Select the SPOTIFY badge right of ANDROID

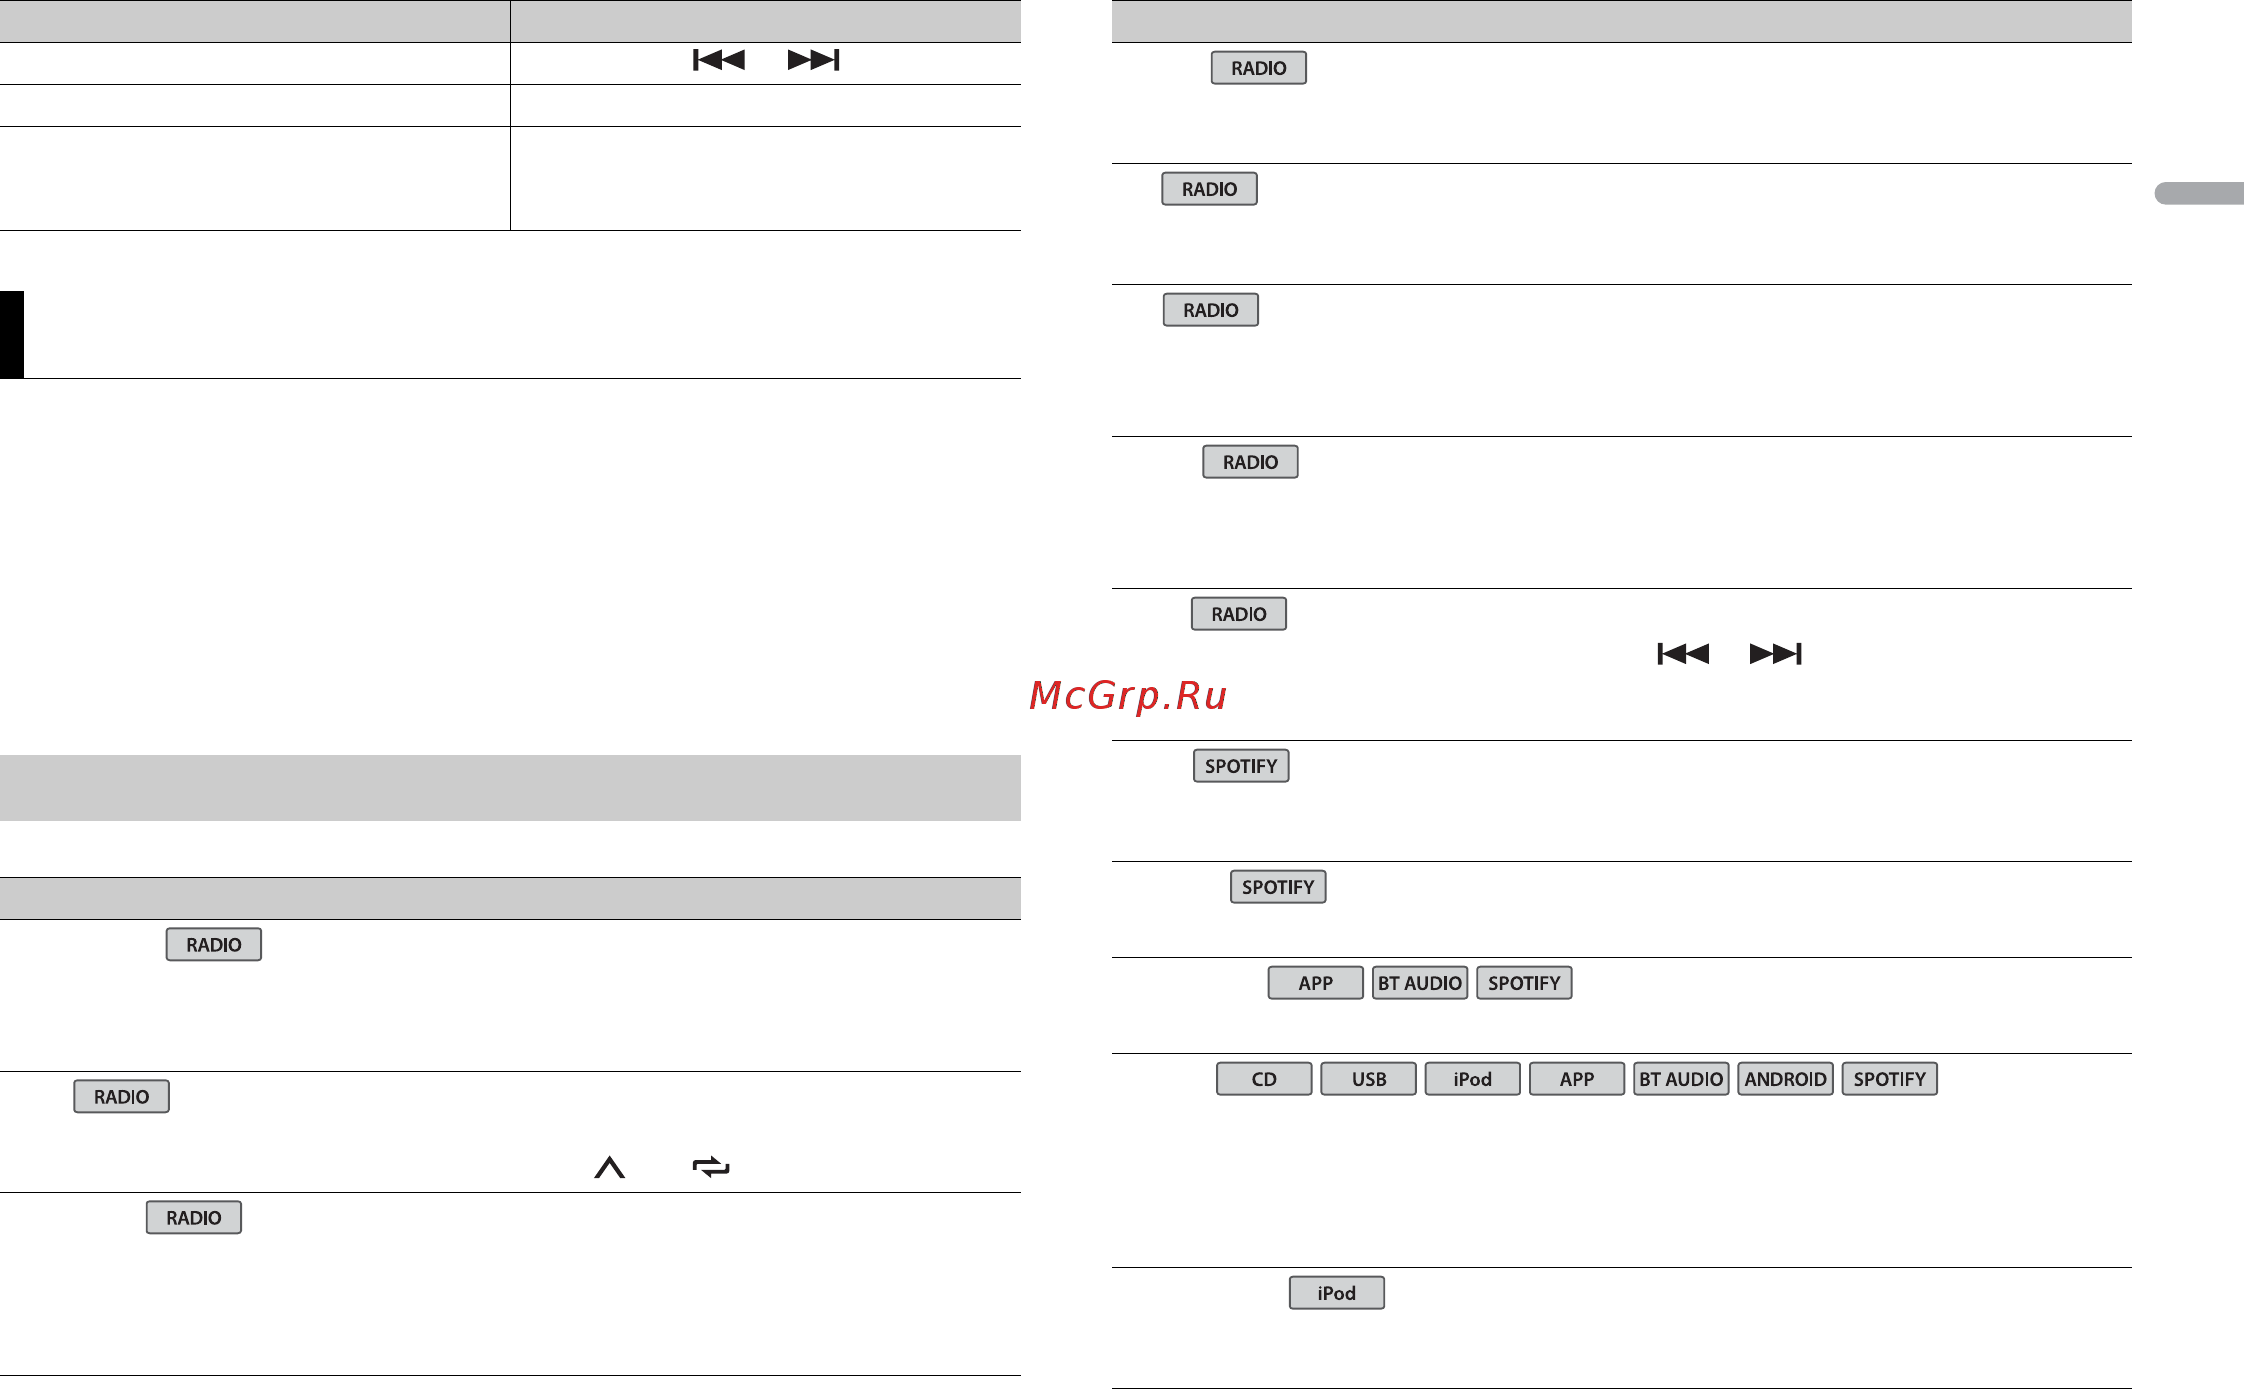[1889, 1079]
